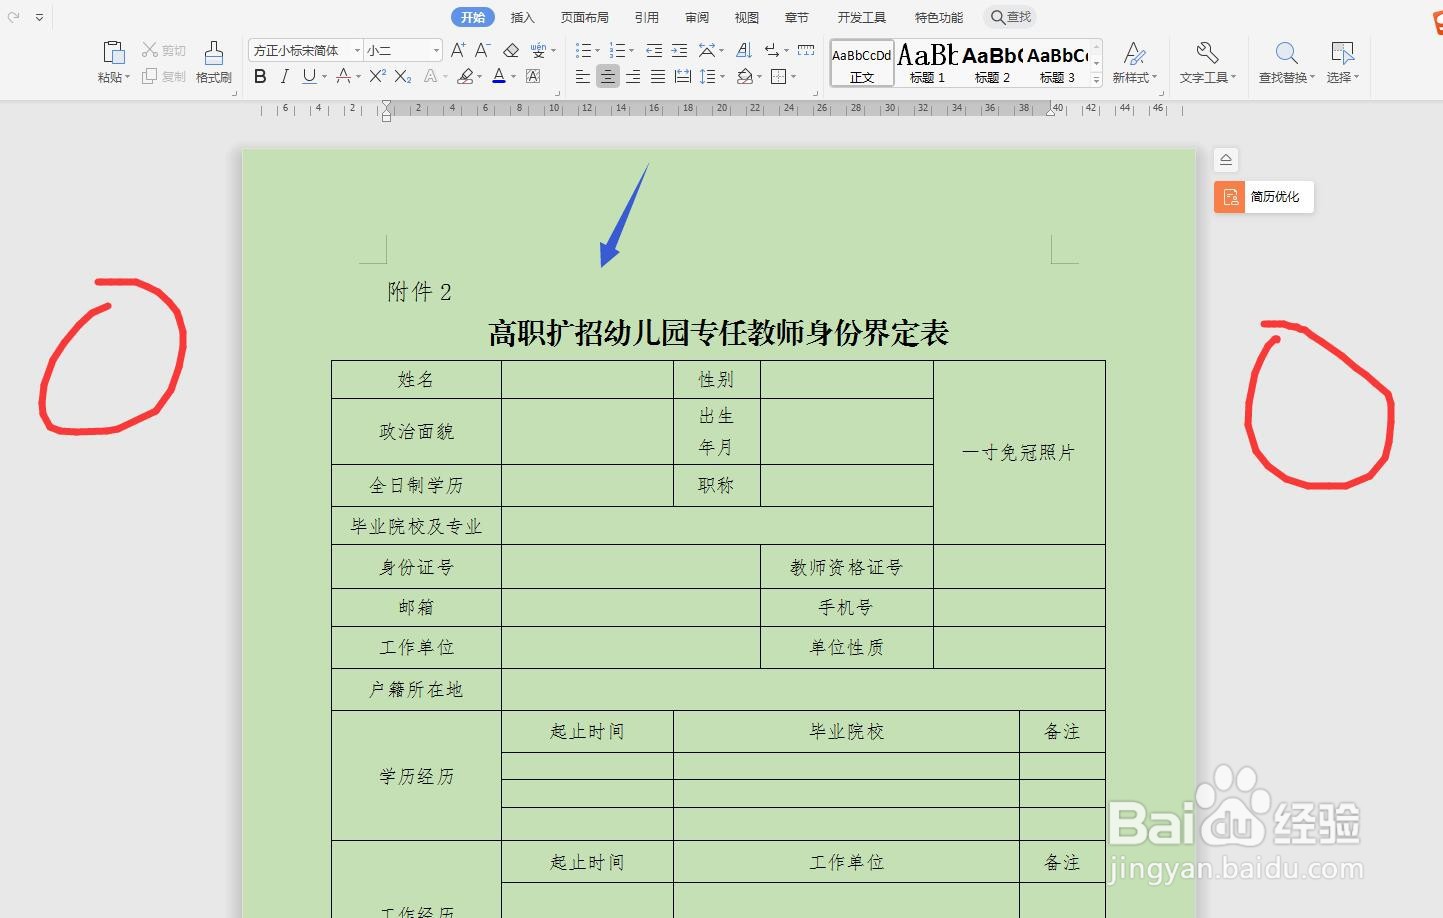Expand the Paste (粘贴) dropdown arrow
Viewport: 1443px width, 918px height.
[x=127, y=78]
